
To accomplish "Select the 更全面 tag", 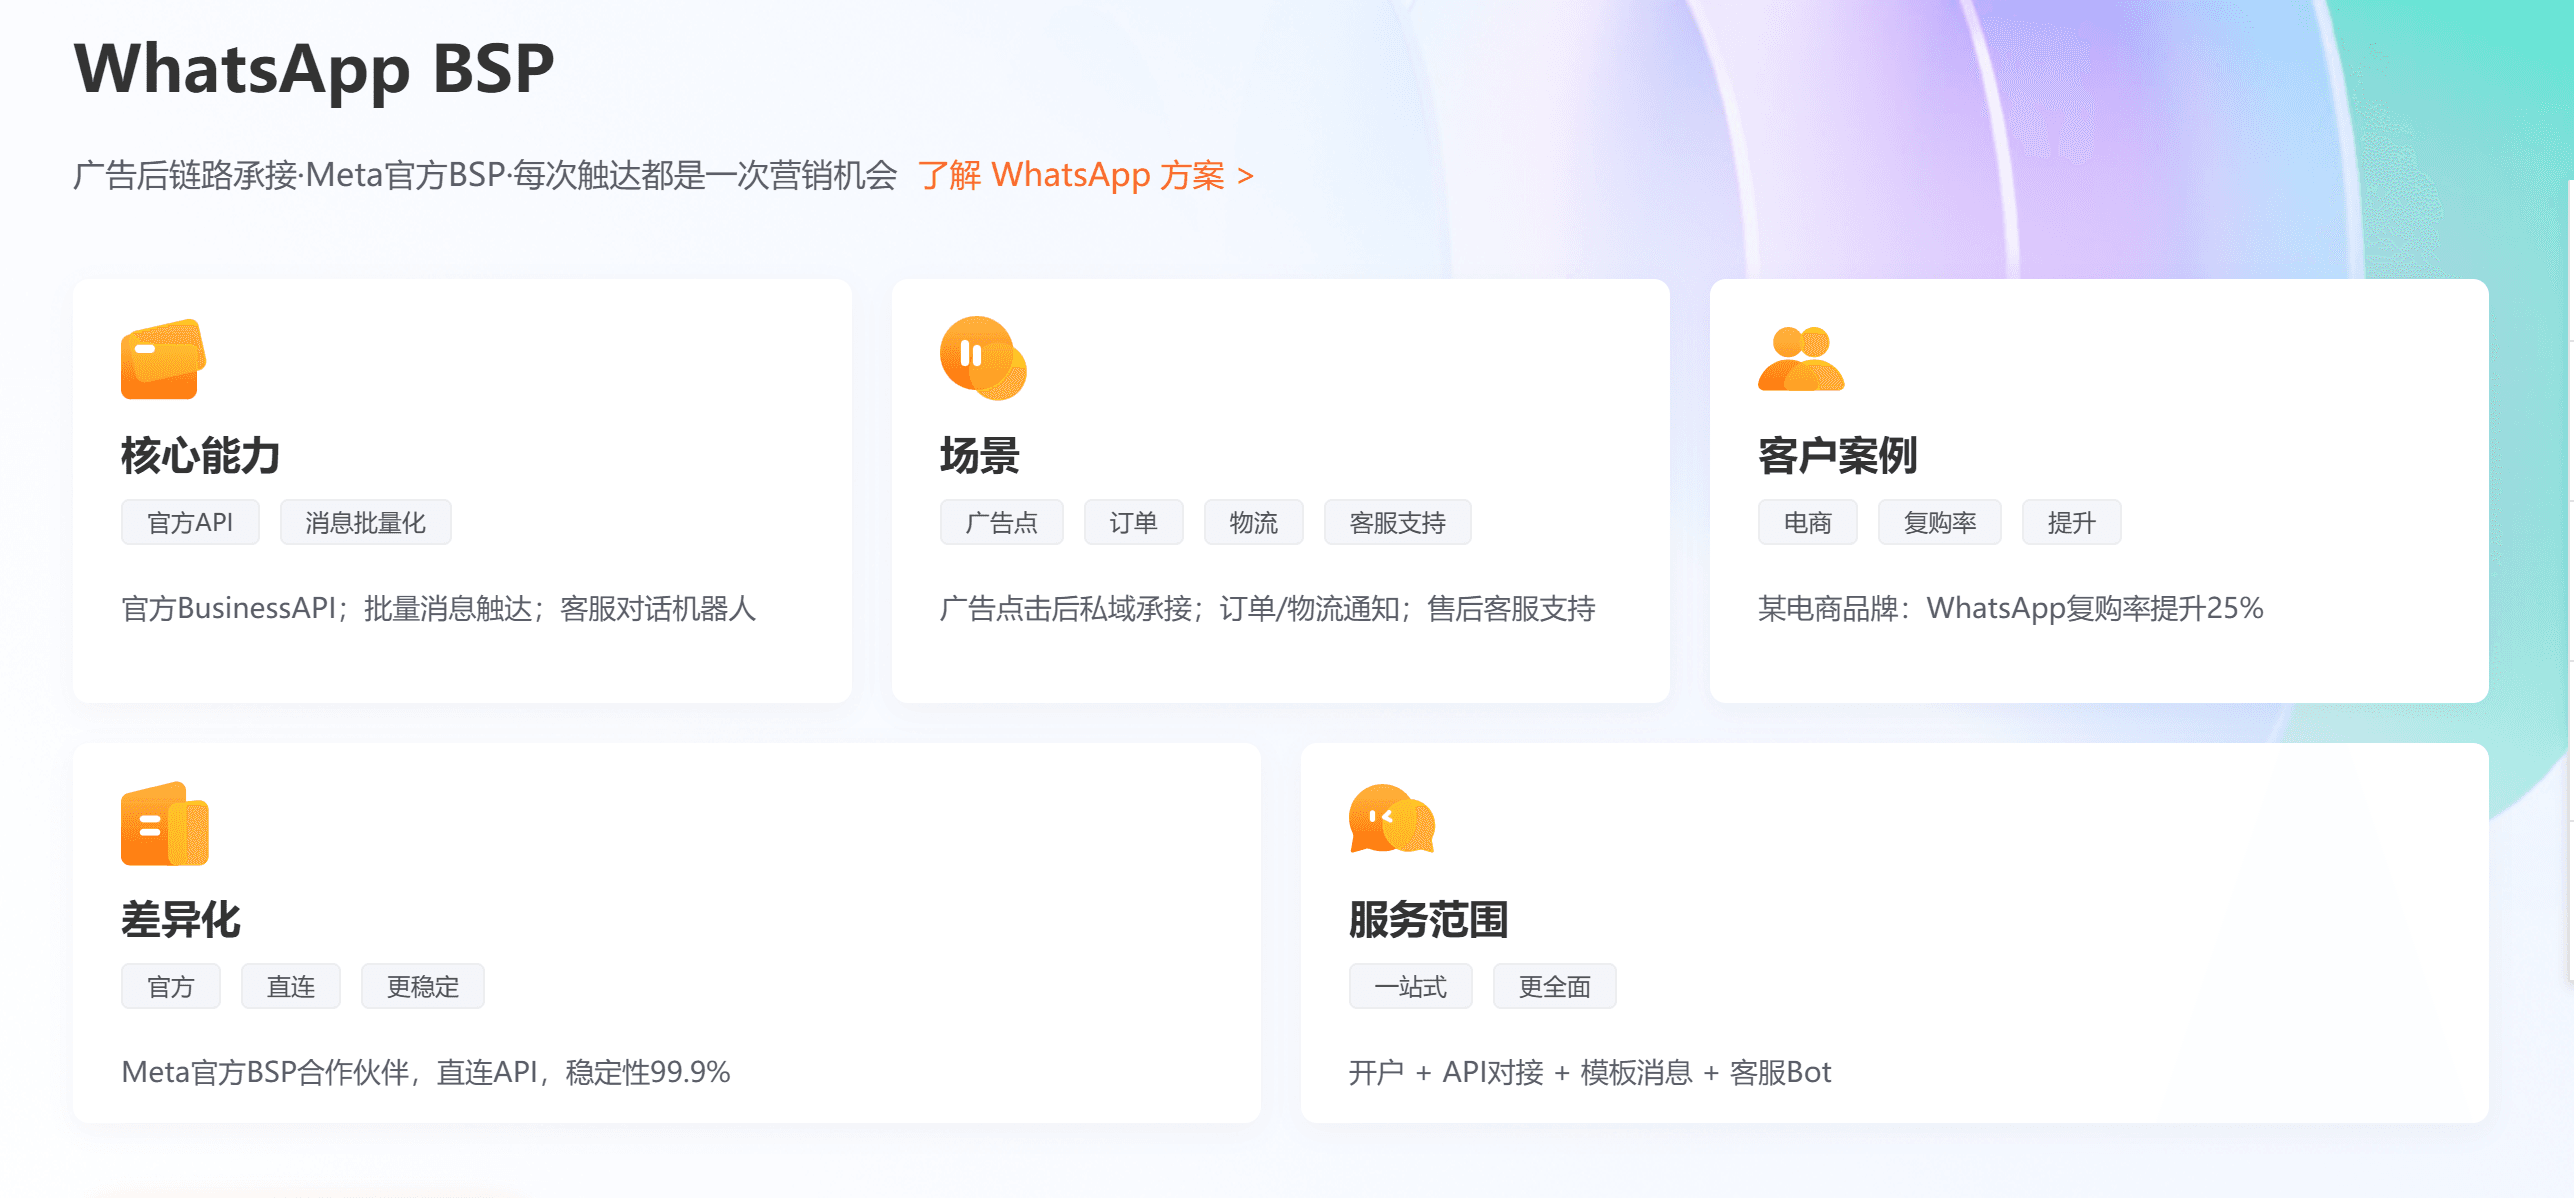I will (1554, 986).
